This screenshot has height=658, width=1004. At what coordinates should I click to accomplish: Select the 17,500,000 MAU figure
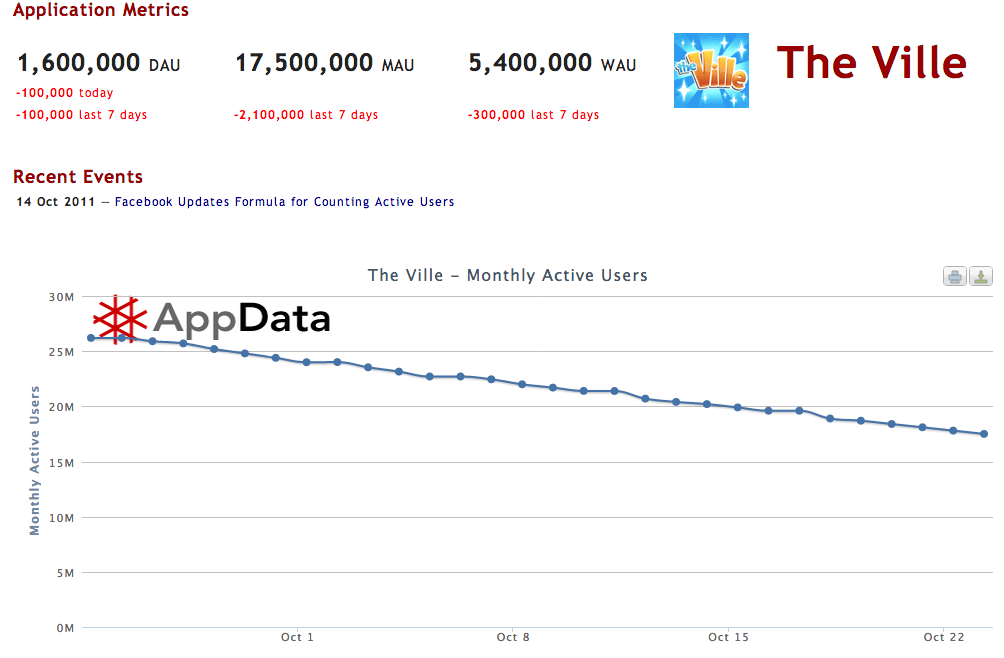coord(305,64)
